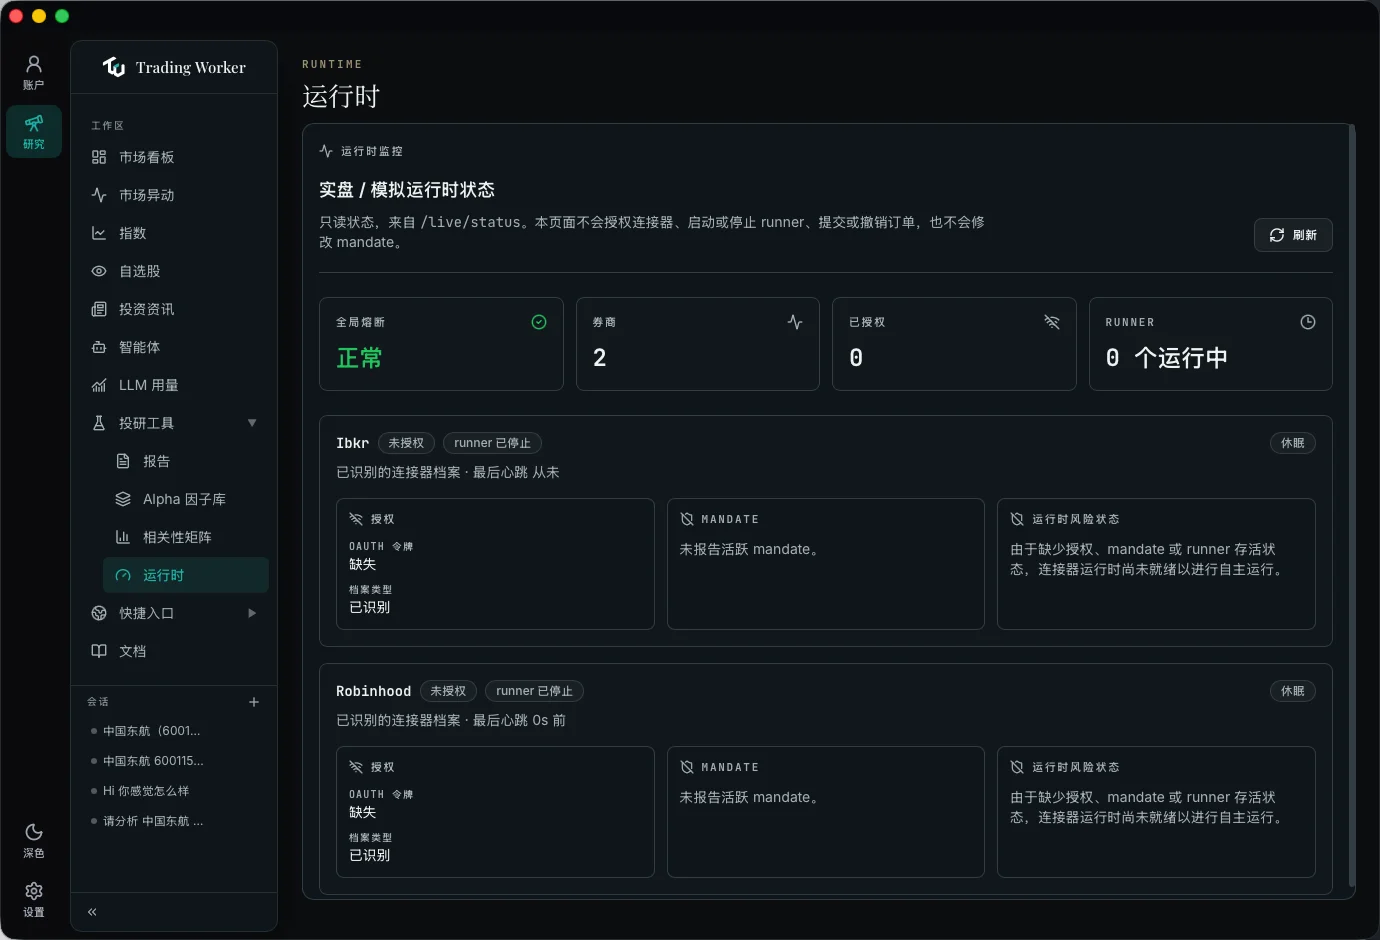
Task: Open 文档 documentation
Action: [x=174, y=651]
